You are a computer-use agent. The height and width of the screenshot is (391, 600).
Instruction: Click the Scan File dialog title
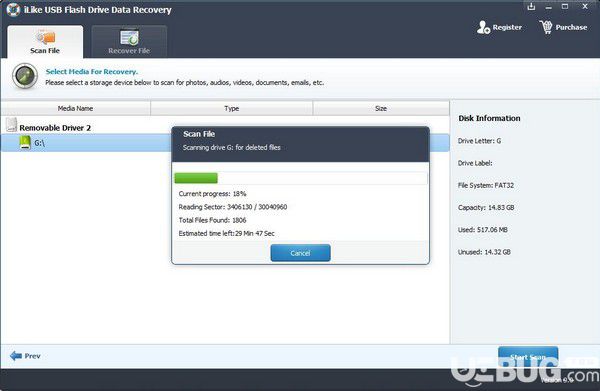199,134
